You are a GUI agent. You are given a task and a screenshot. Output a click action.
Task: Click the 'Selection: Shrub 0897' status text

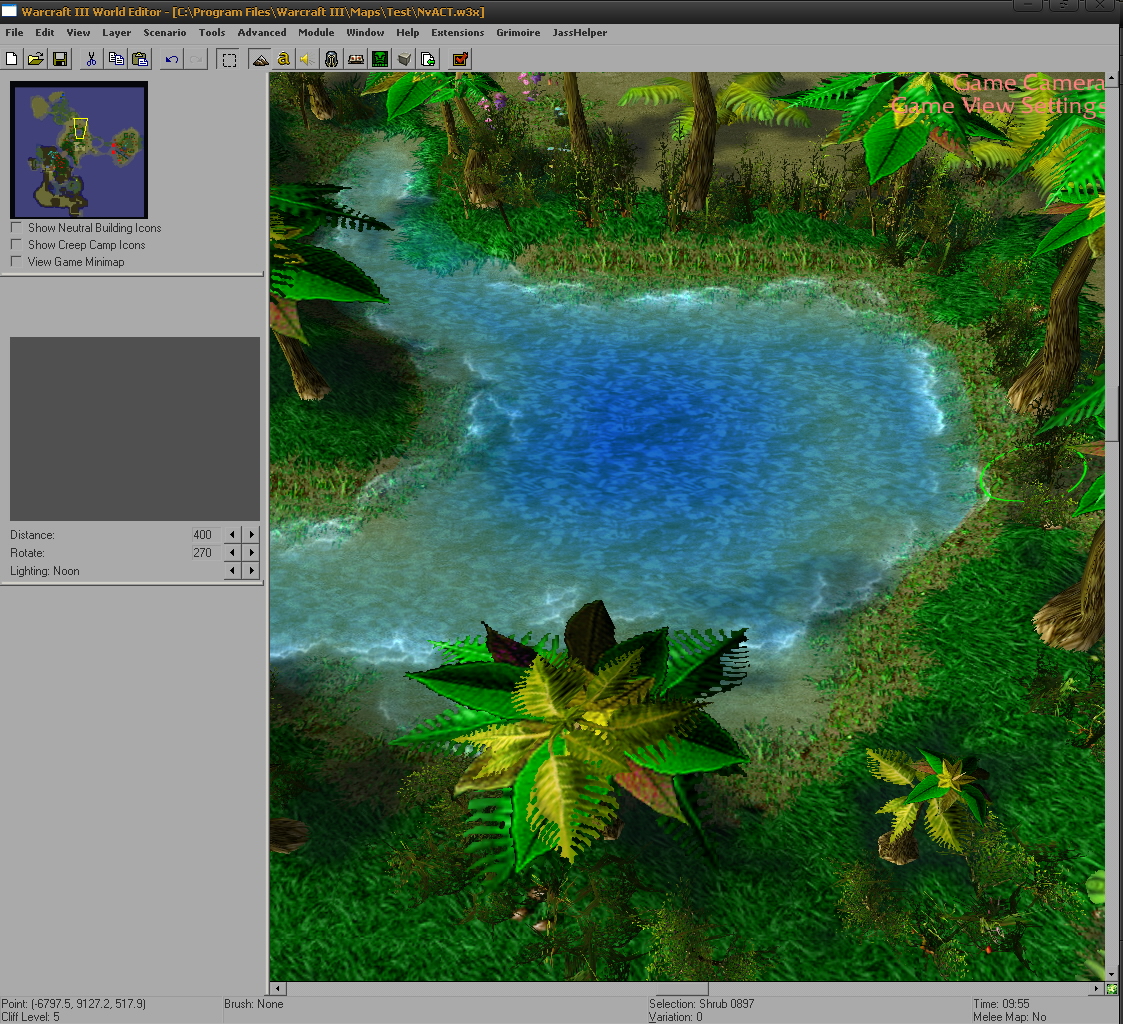pos(701,1004)
